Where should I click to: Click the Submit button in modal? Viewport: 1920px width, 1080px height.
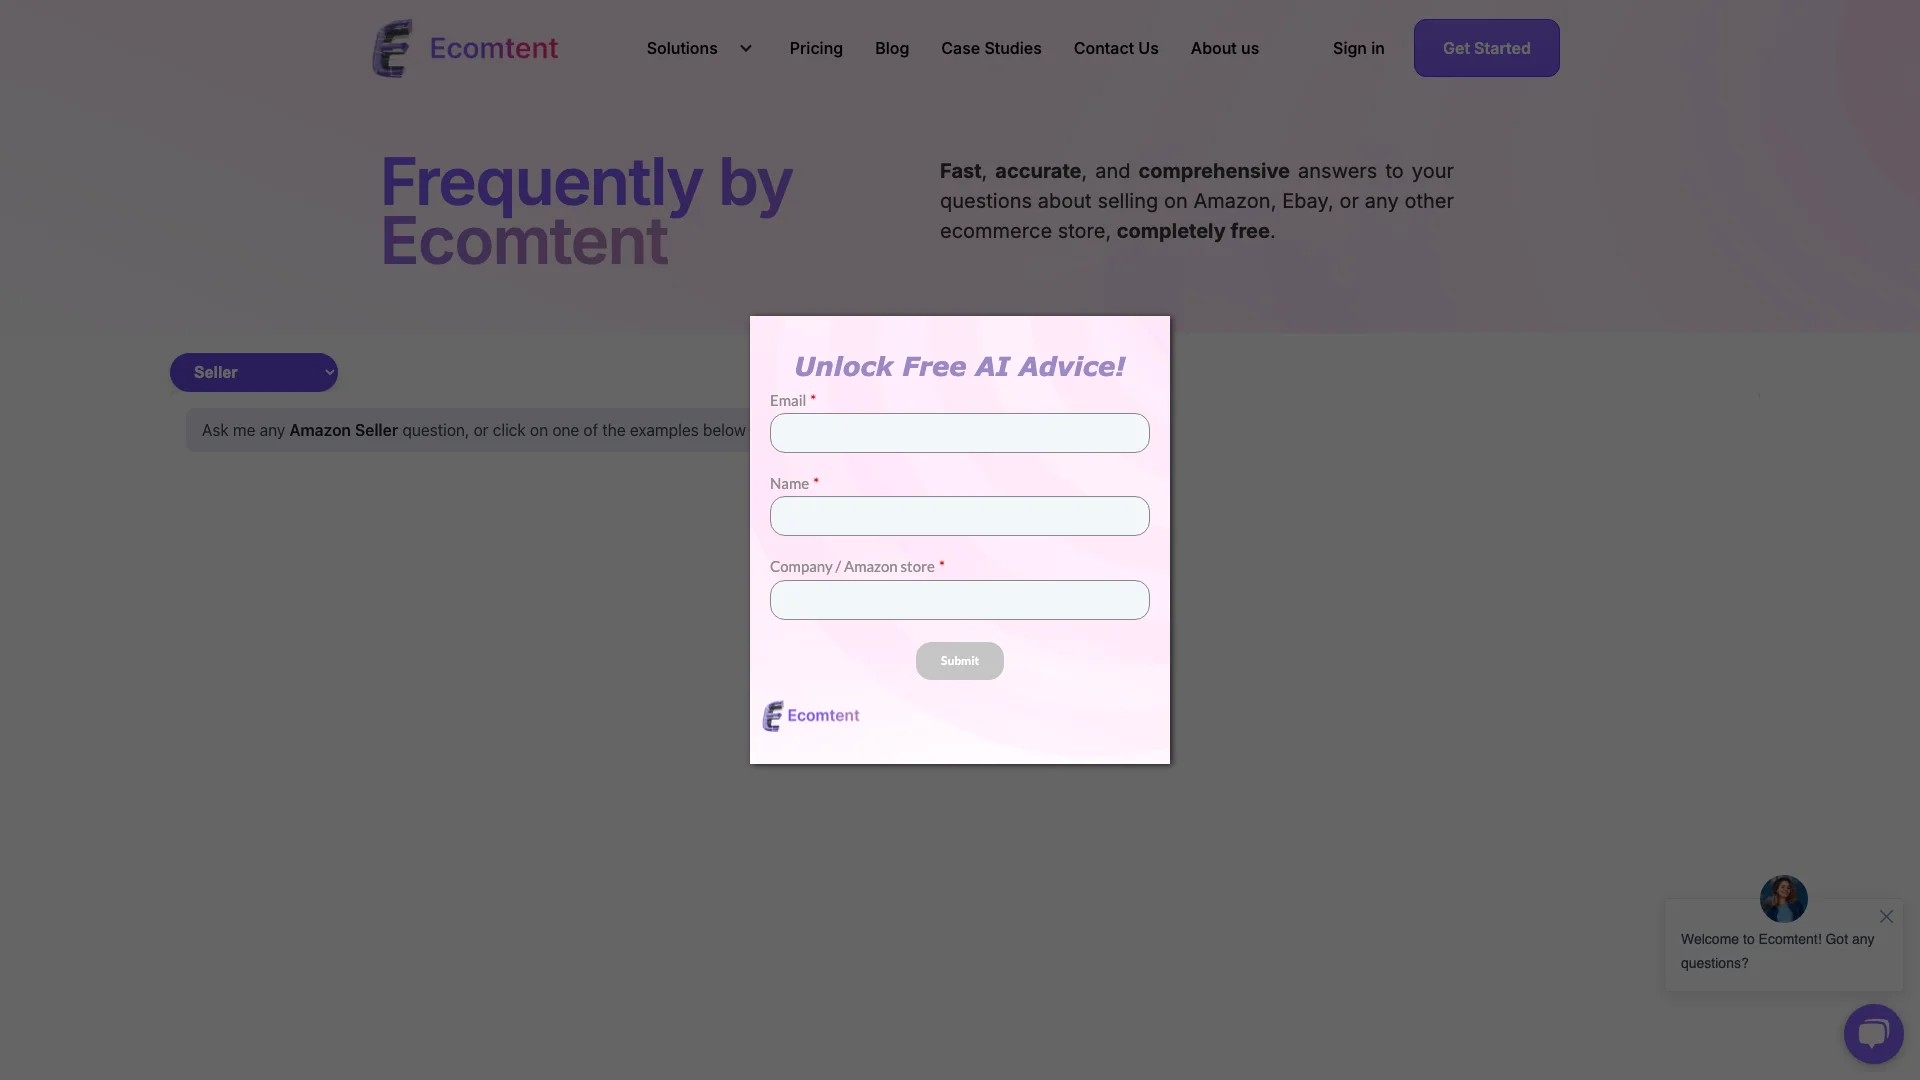pos(960,661)
